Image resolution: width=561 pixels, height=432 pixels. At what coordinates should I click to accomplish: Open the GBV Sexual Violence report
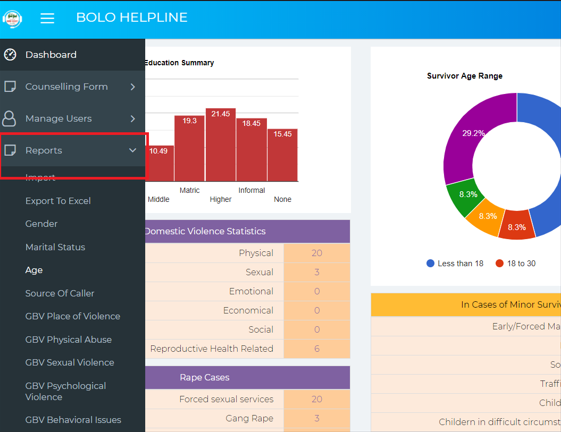(70, 363)
